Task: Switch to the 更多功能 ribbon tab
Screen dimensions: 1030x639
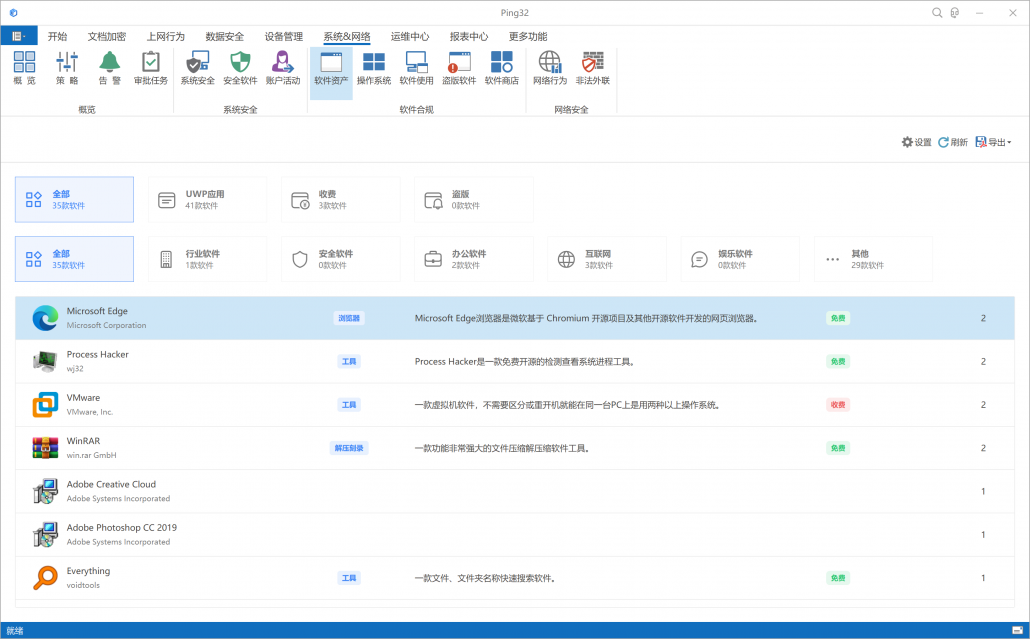Action: (x=528, y=36)
